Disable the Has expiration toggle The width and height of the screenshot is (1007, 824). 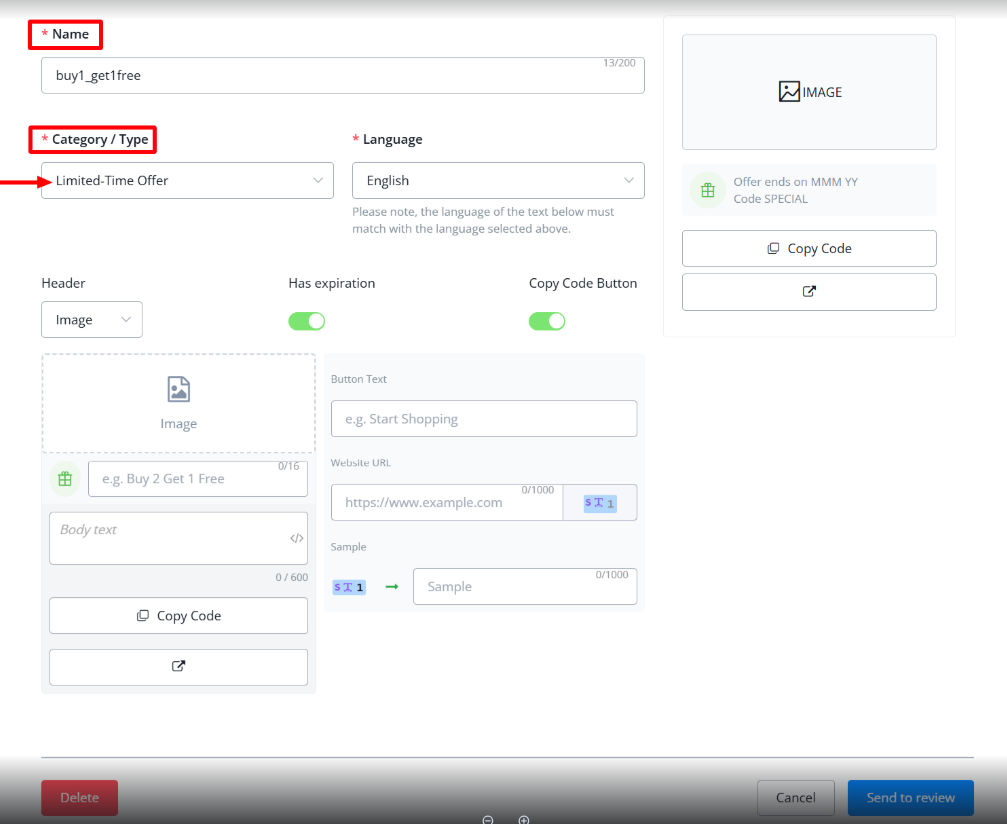pos(307,321)
